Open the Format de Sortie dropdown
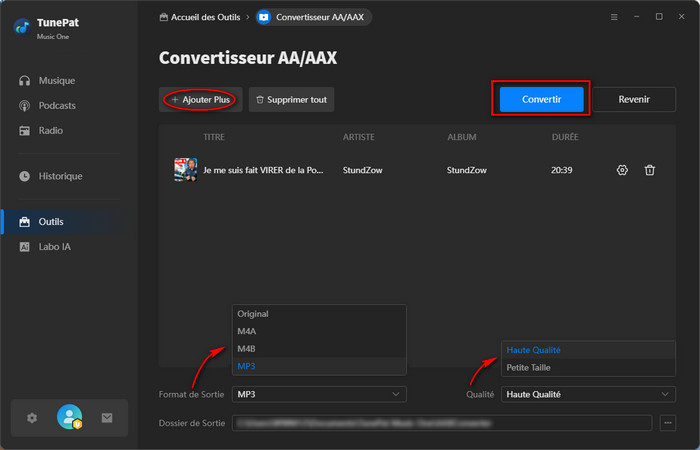The image size is (700, 450). click(319, 394)
